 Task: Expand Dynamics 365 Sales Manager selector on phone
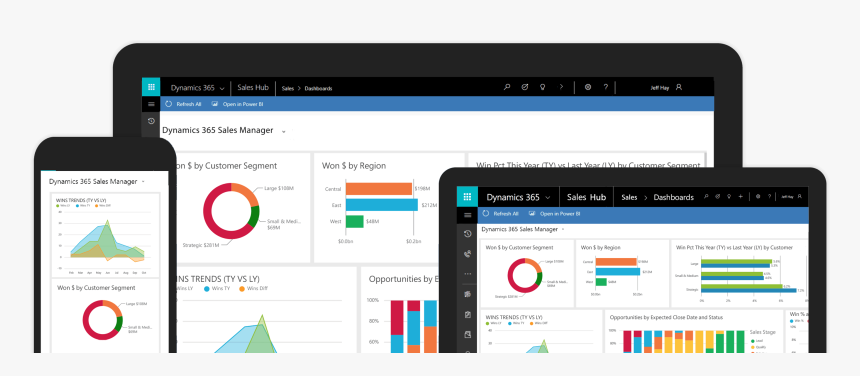(143, 181)
